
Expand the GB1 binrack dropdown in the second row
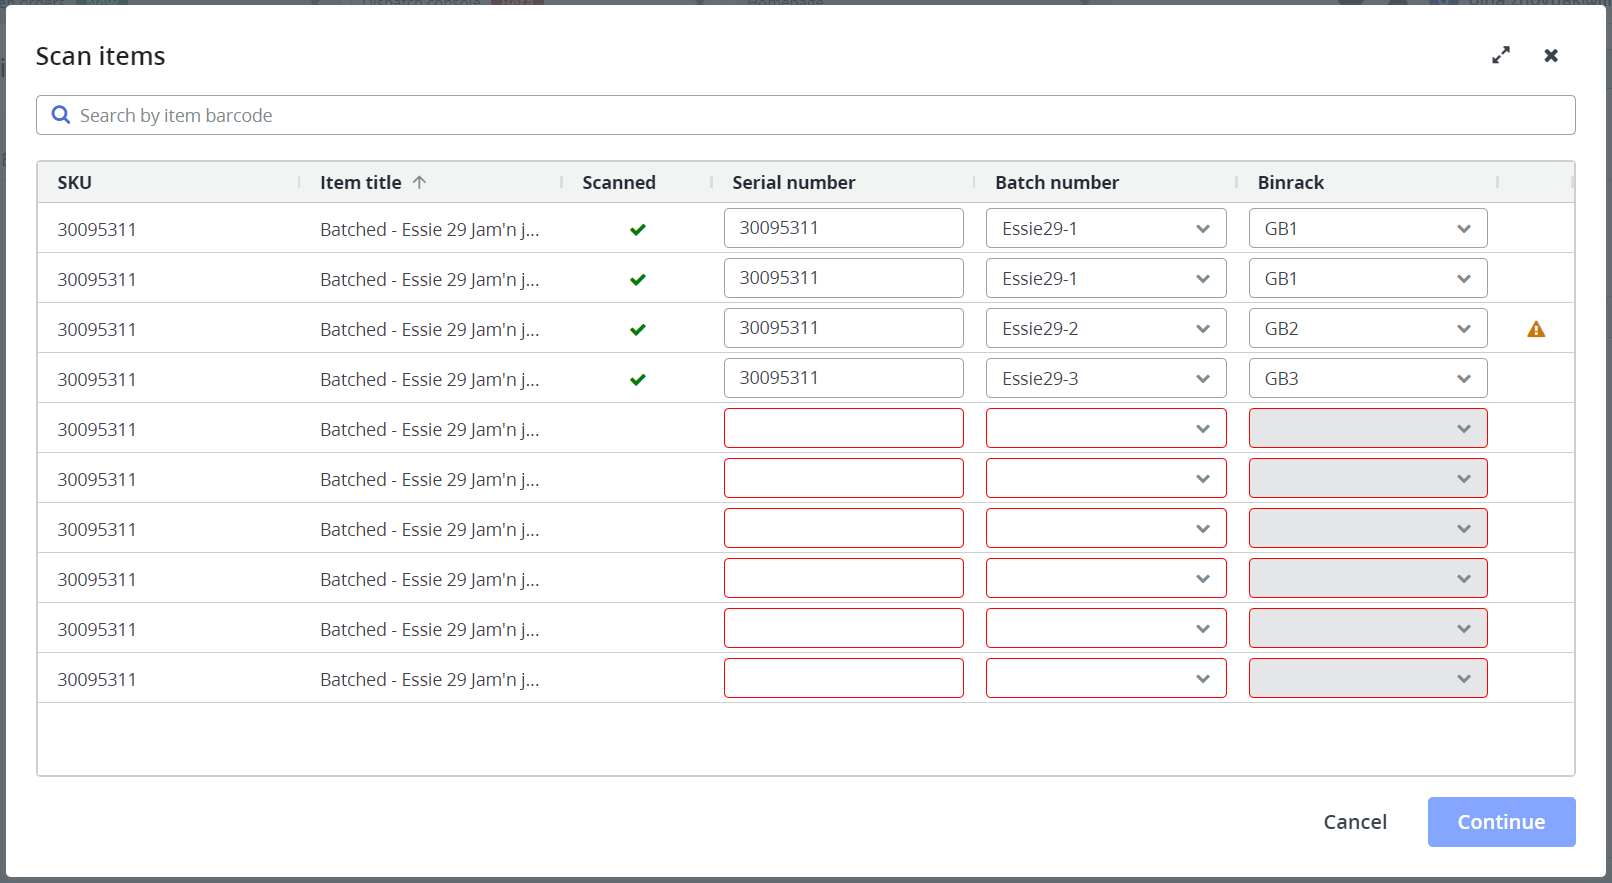coord(1367,279)
